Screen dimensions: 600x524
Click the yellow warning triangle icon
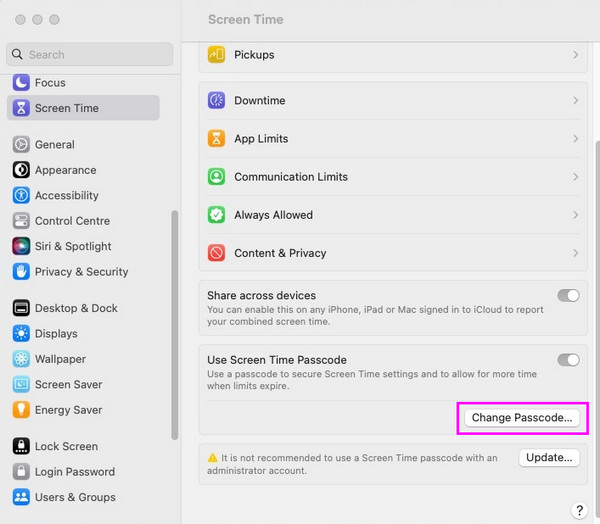click(x=212, y=458)
